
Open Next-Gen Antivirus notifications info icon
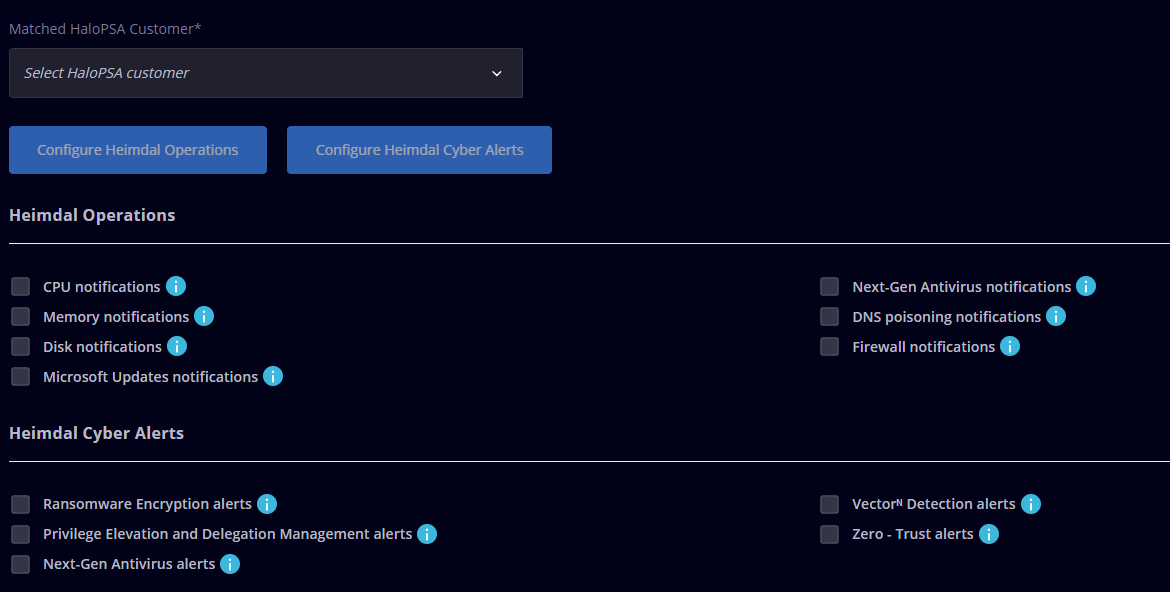[x=1086, y=286]
